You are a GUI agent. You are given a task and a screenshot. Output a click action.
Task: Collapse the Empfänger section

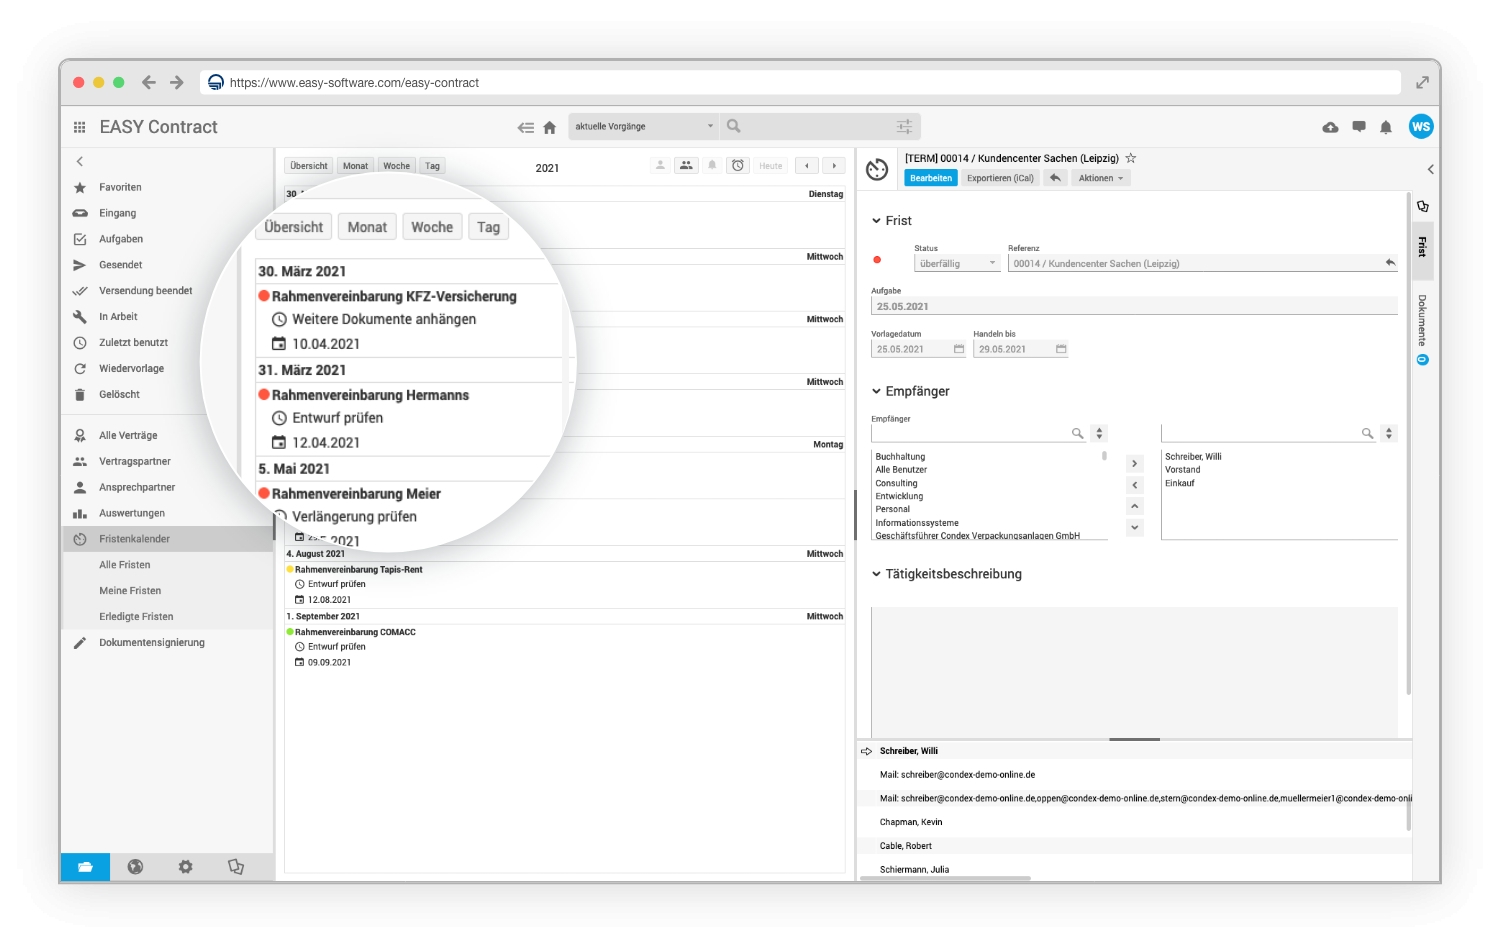[876, 391]
